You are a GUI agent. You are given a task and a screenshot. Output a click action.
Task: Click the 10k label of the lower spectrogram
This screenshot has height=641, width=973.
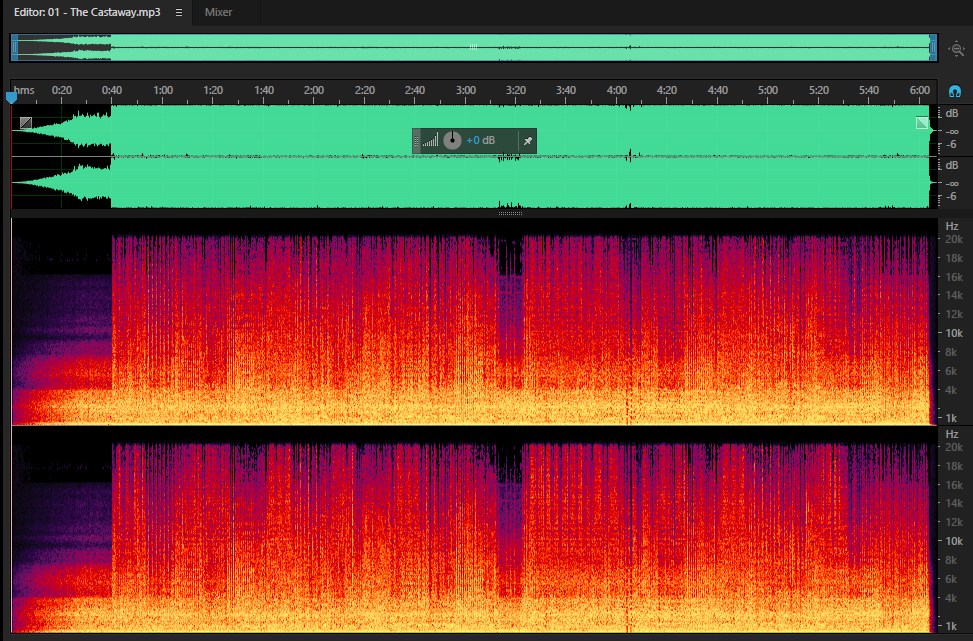coord(954,540)
